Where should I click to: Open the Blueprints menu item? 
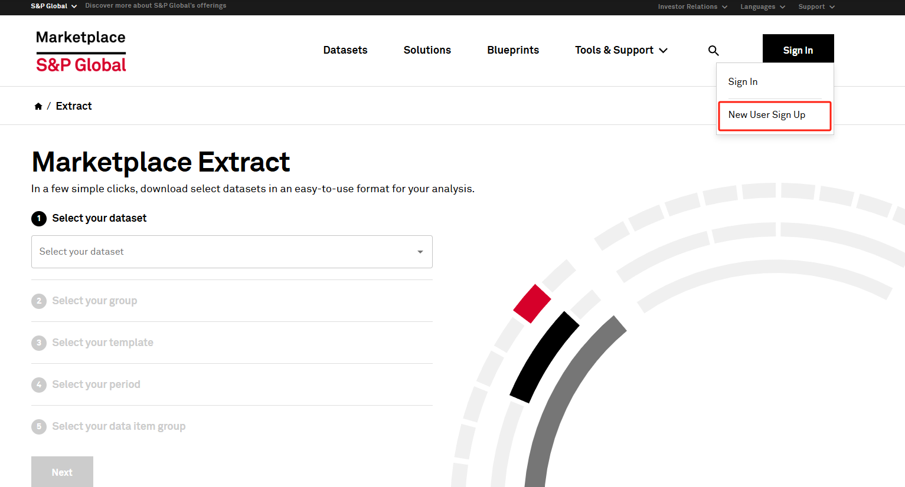pyautogui.click(x=513, y=50)
